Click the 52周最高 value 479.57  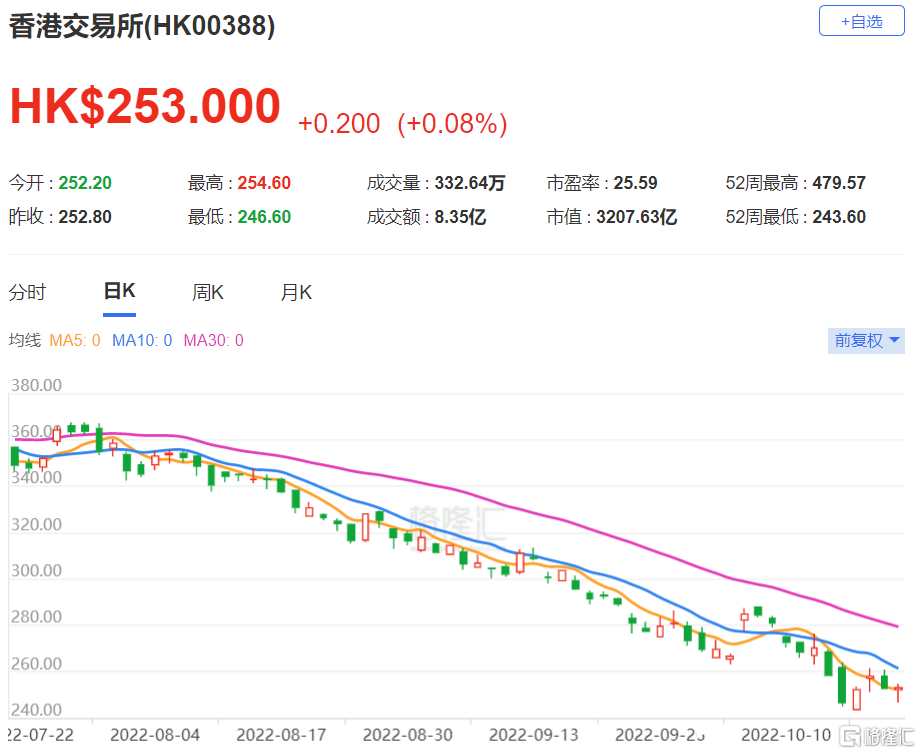839,183
